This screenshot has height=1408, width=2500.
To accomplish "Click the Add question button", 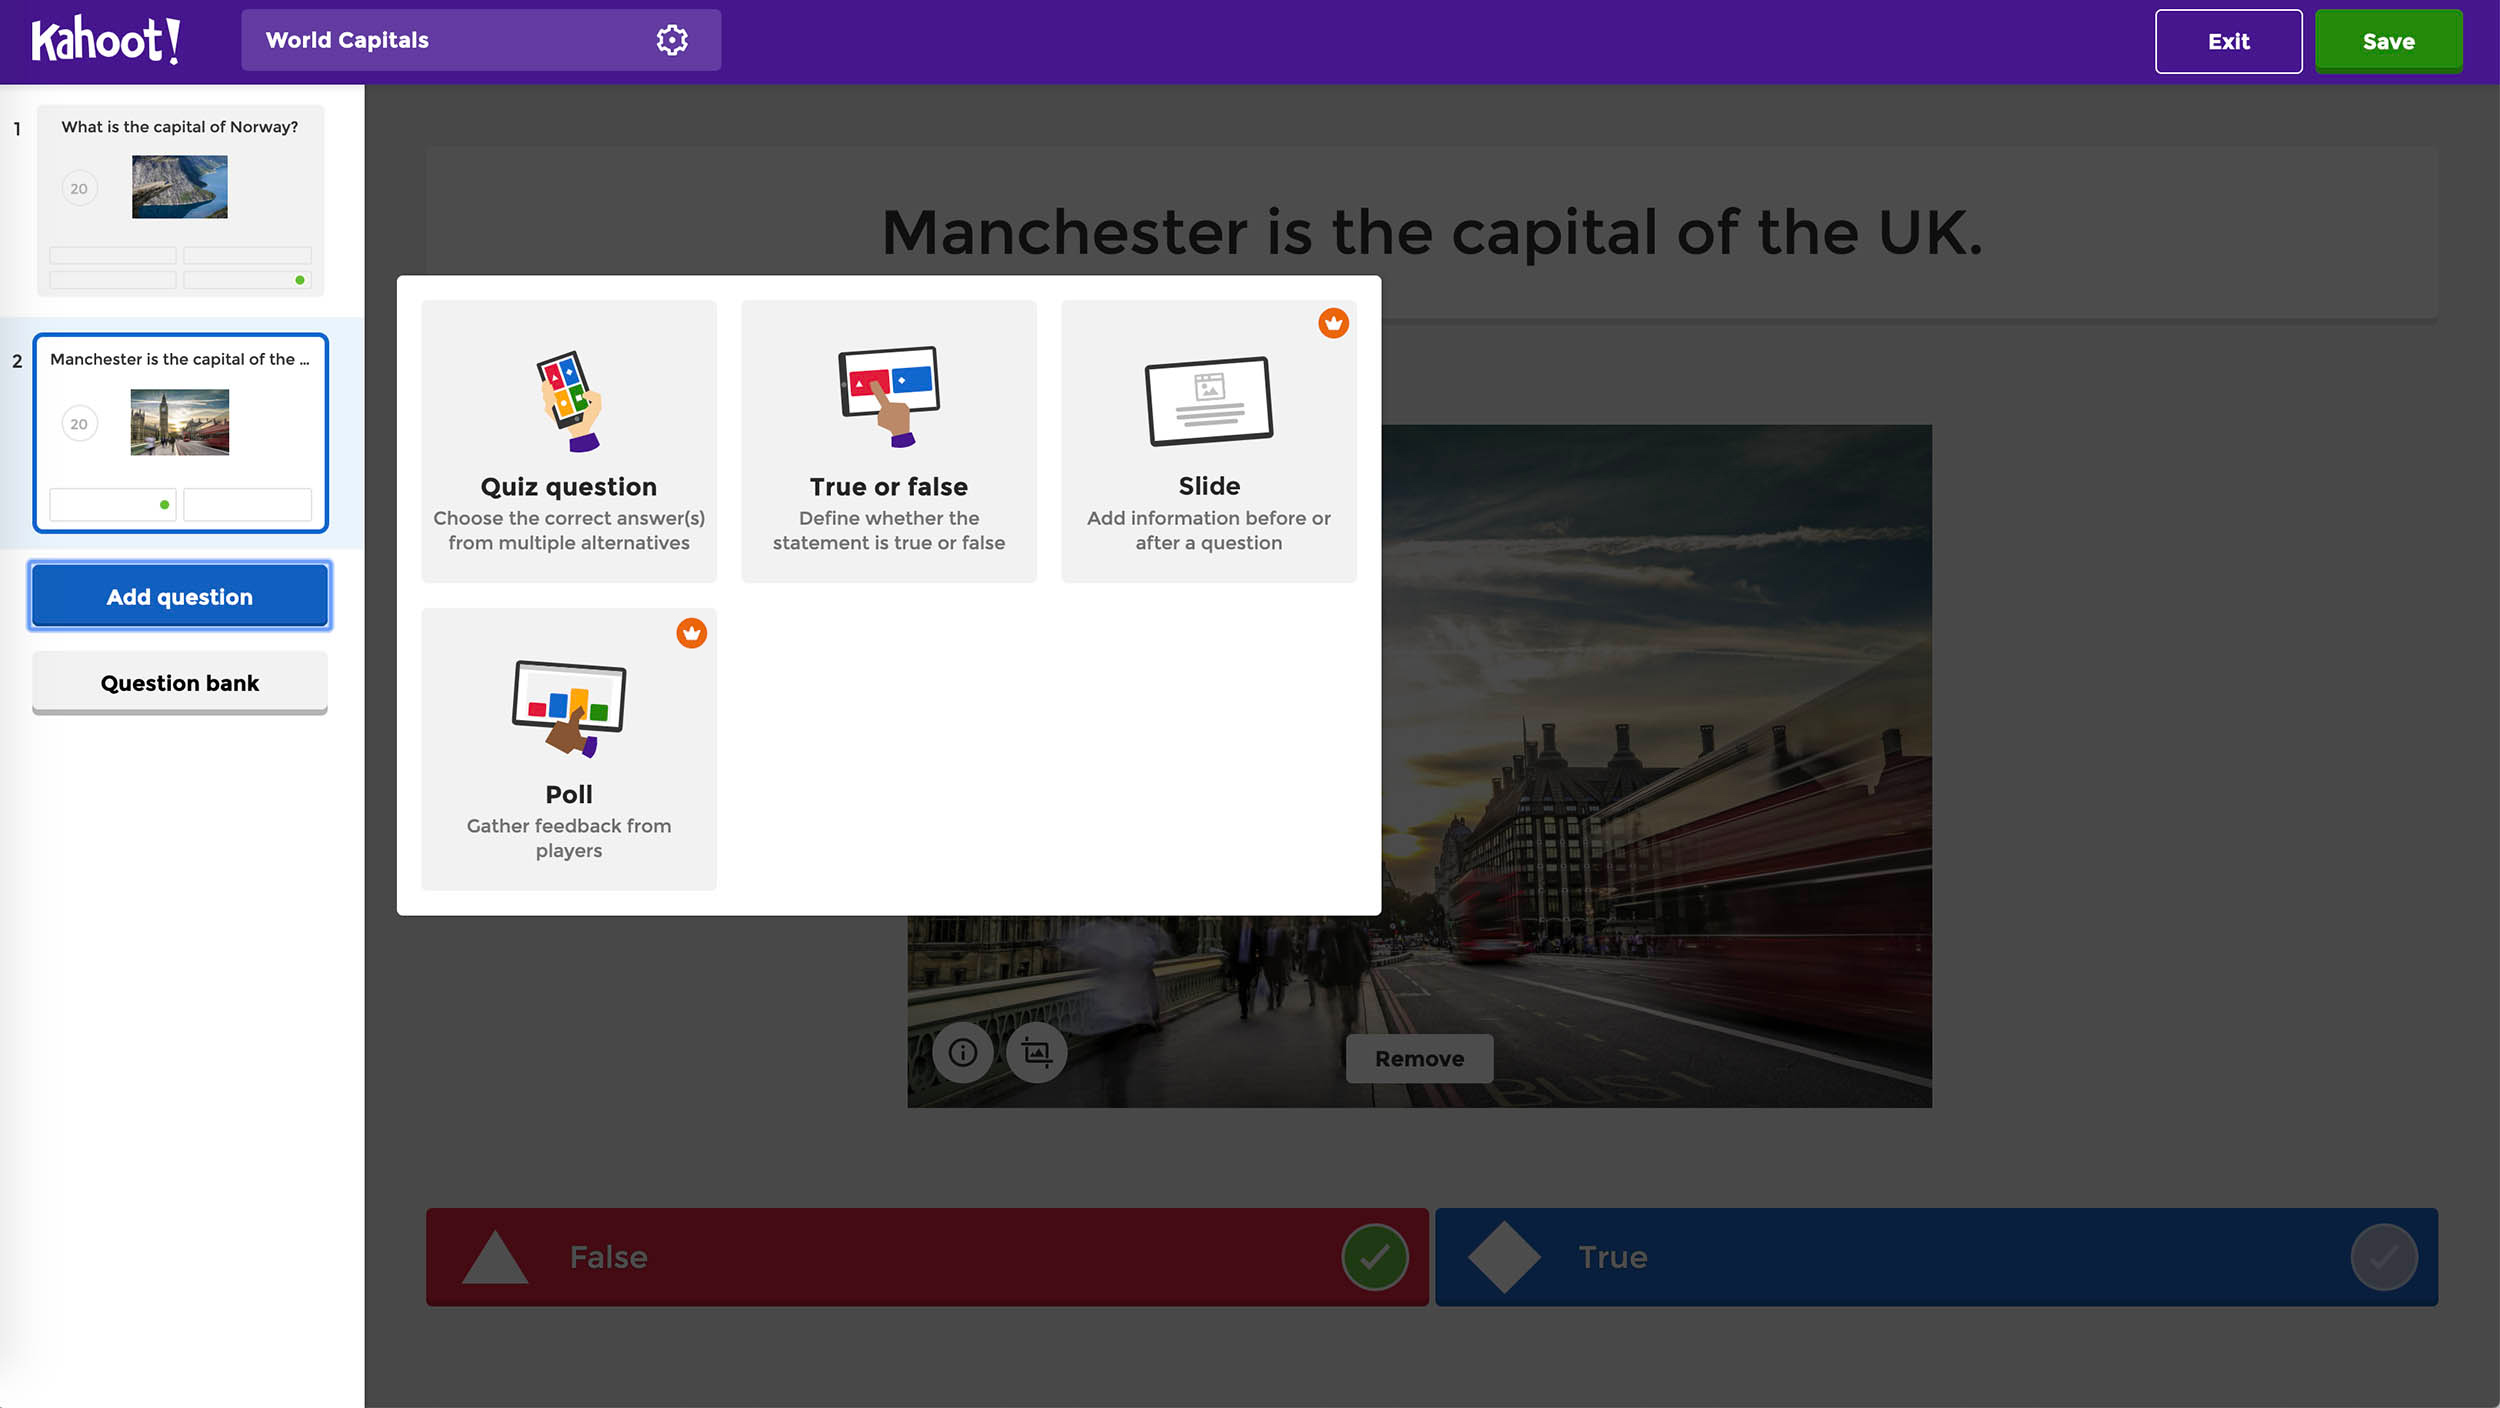I will pyautogui.click(x=179, y=596).
